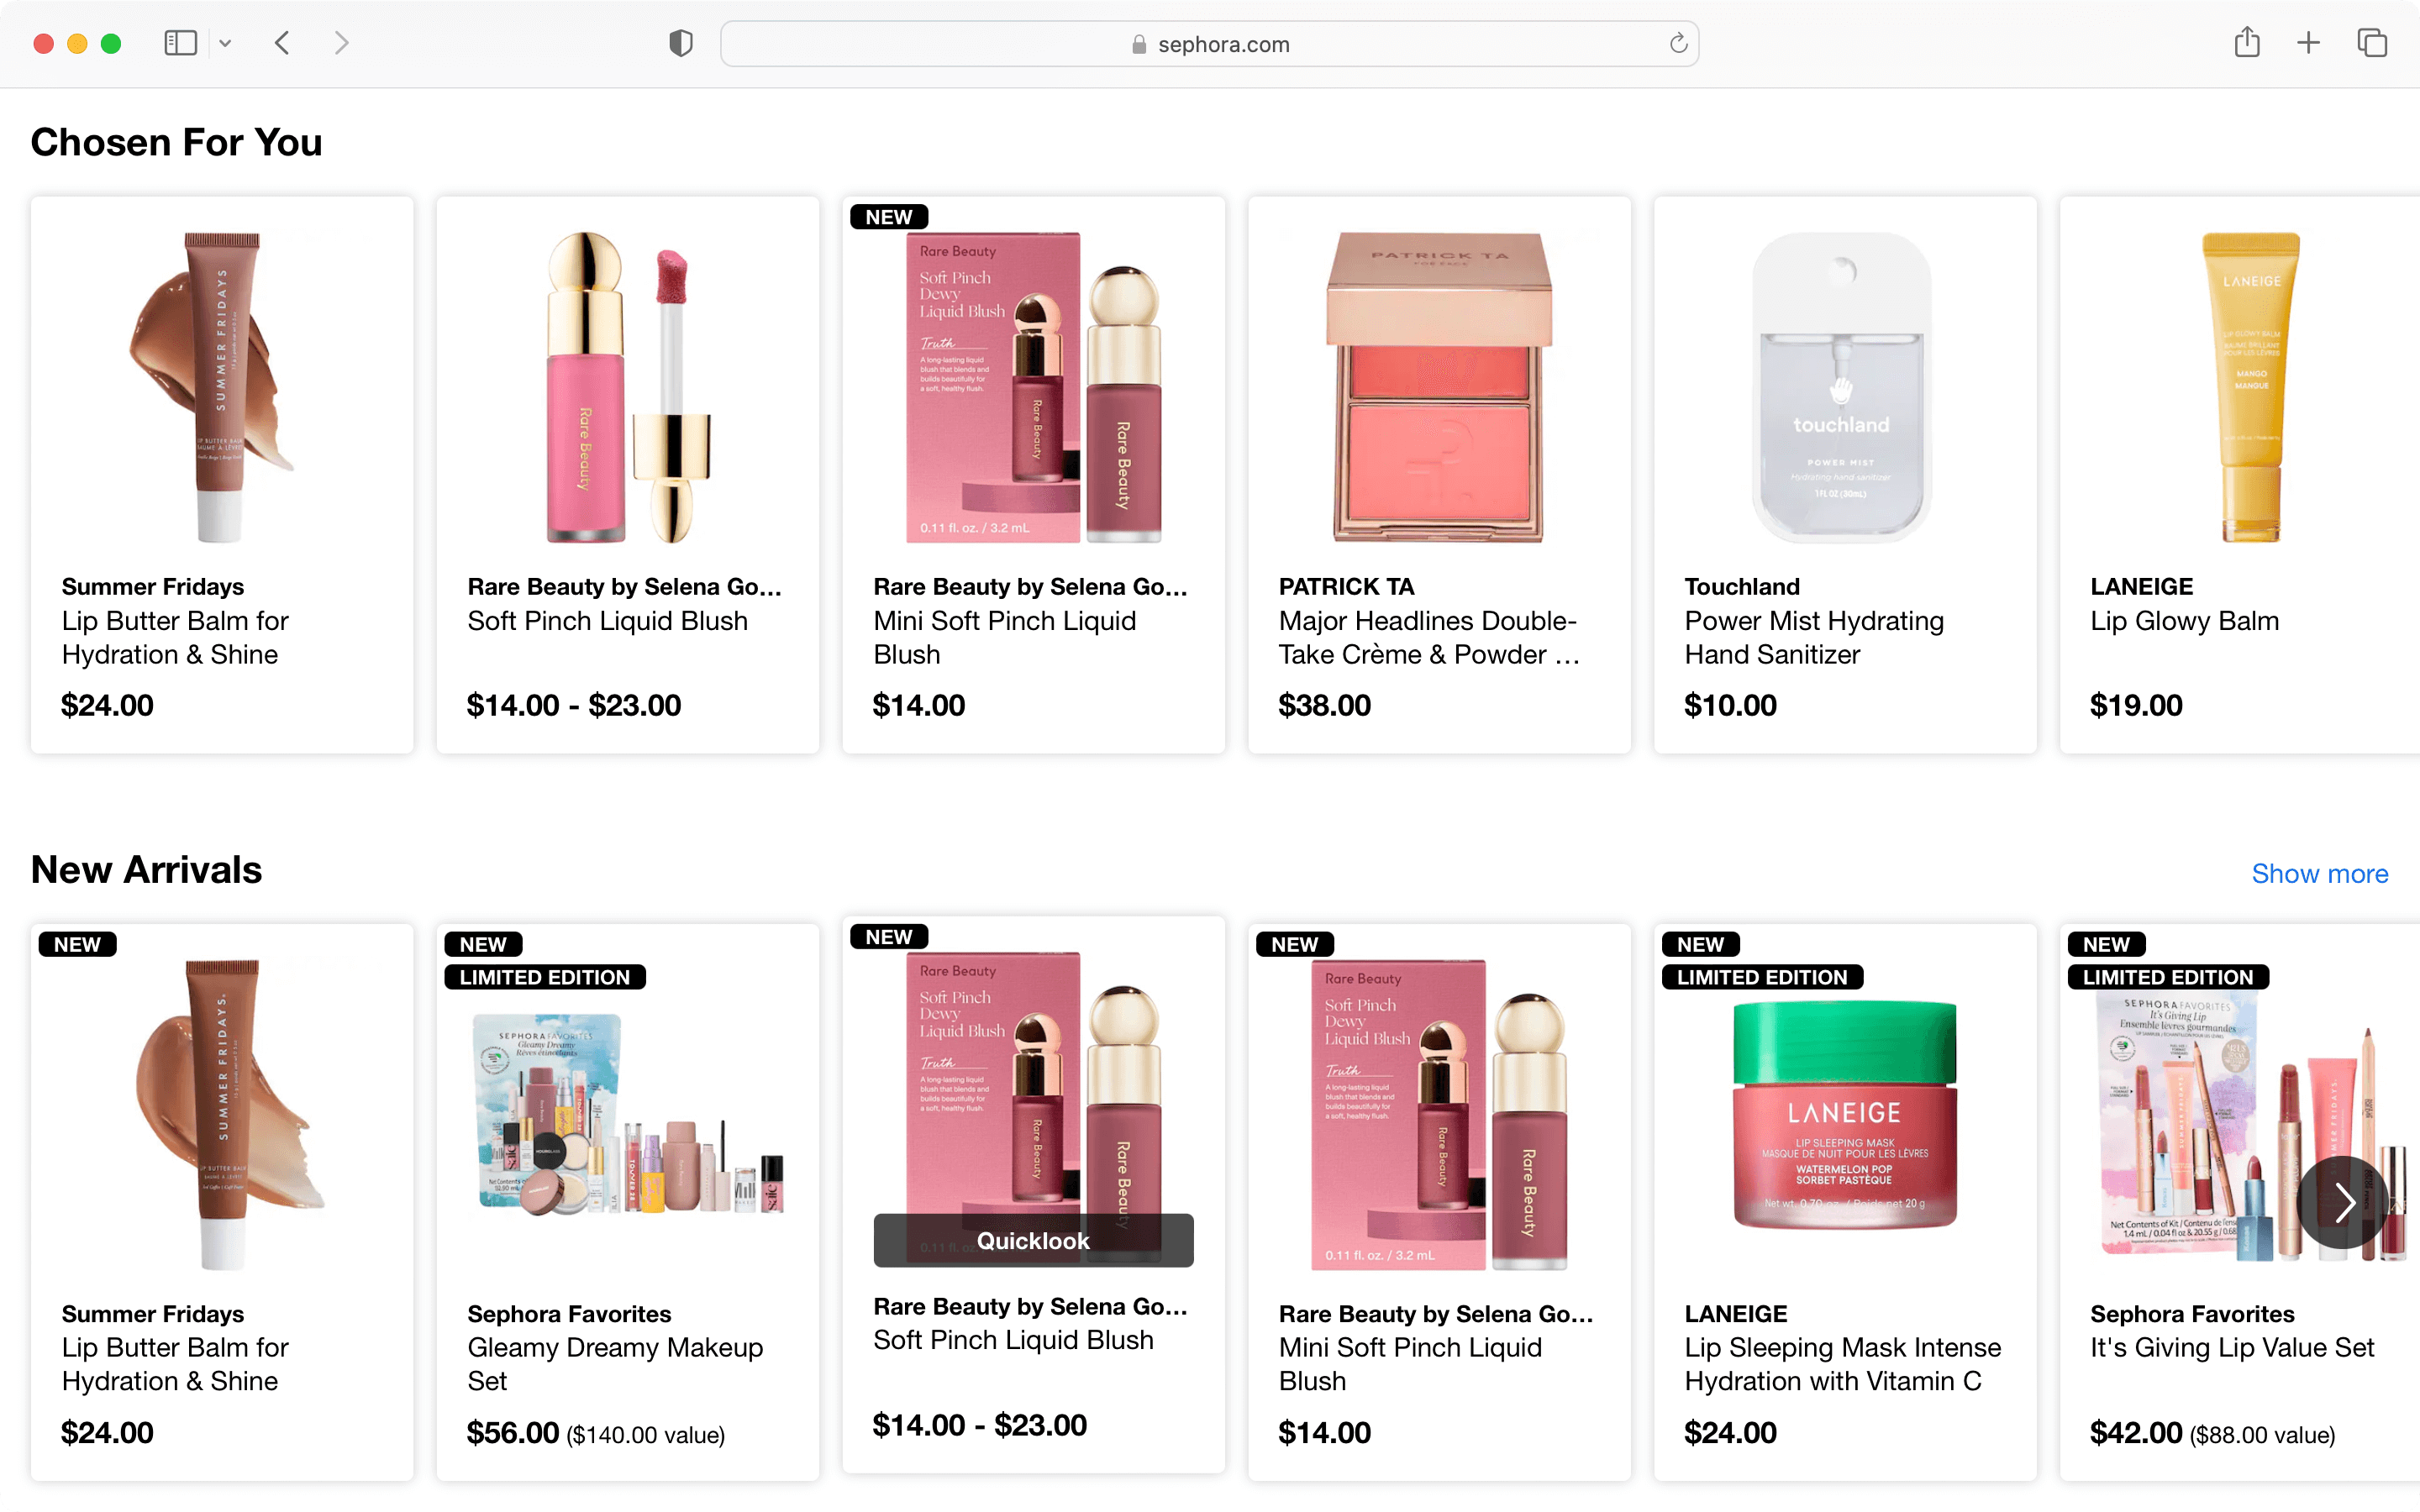2420x1512 pixels.
Task: Open the sidebar options dropdown chevron
Action: coord(225,43)
